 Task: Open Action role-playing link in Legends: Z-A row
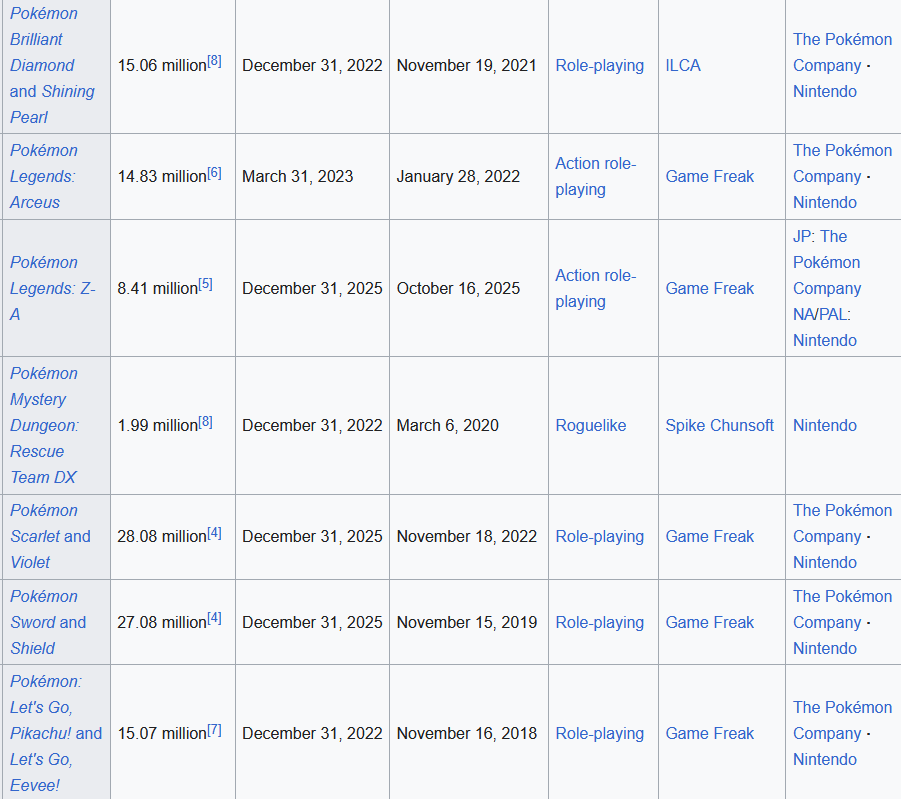(x=595, y=288)
